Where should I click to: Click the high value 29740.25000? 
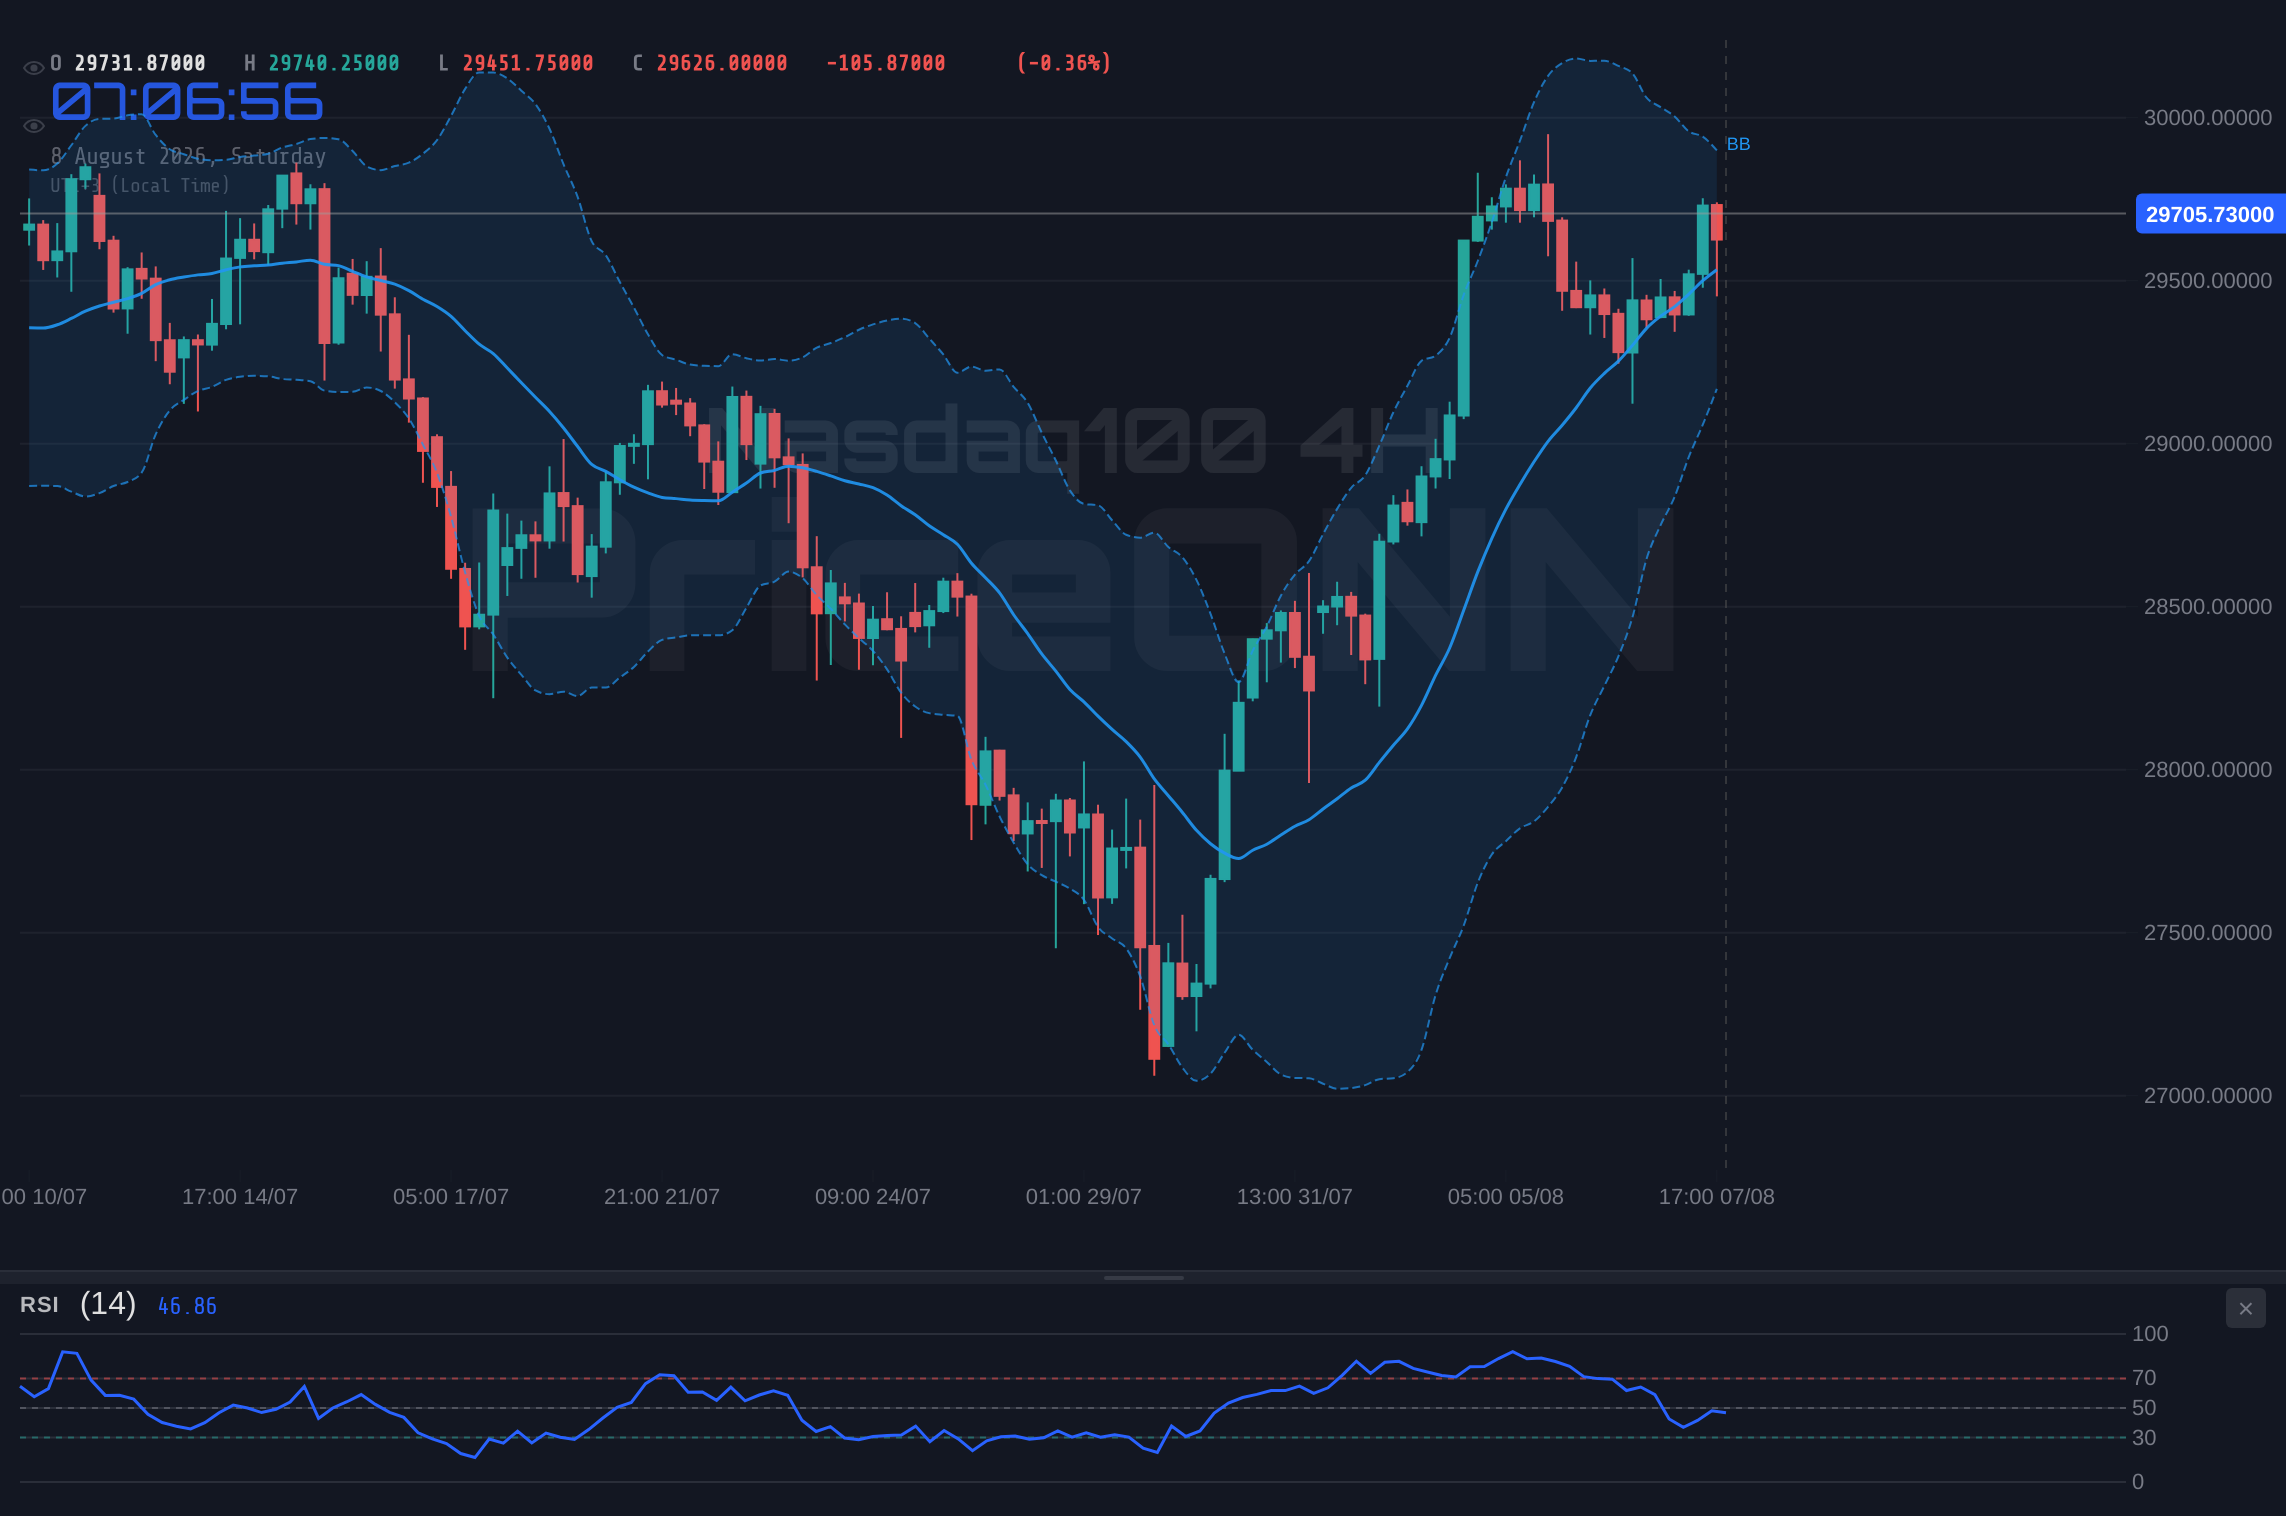point(334,63)
